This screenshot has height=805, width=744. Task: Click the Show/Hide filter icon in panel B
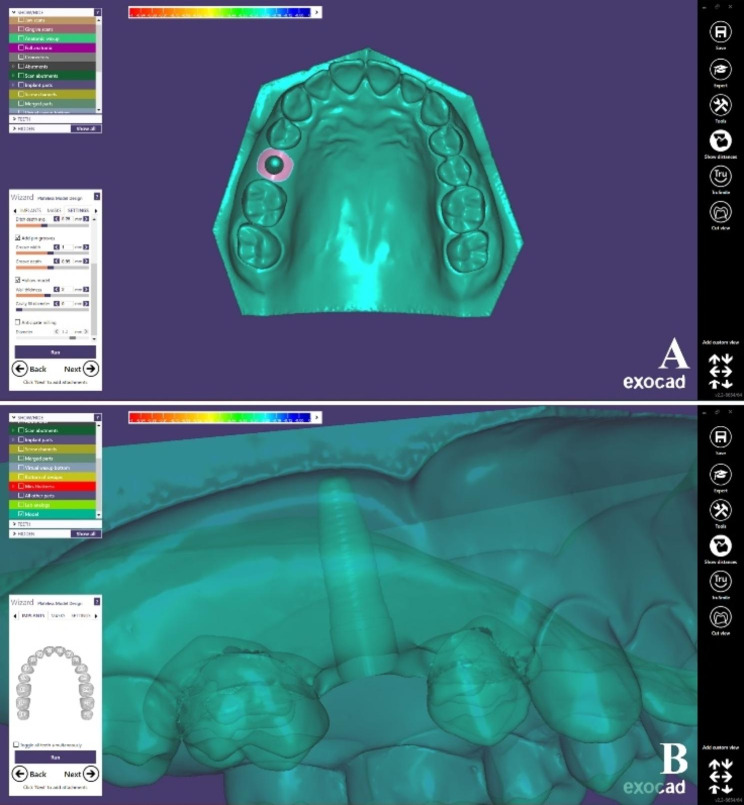[x=98, y=417]
